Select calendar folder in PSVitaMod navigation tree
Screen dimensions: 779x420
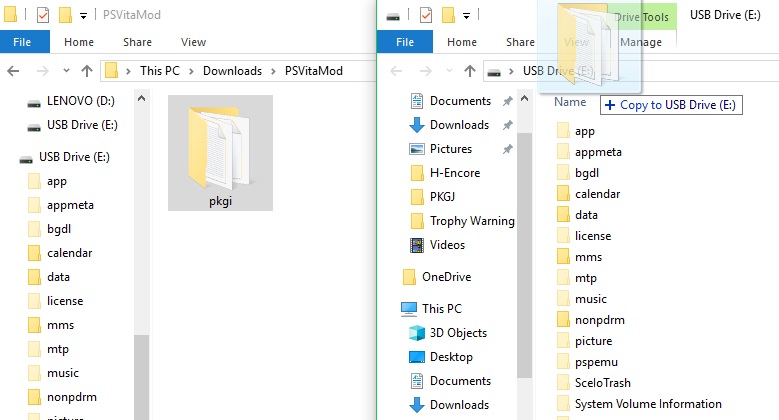(x=60, y=252)
